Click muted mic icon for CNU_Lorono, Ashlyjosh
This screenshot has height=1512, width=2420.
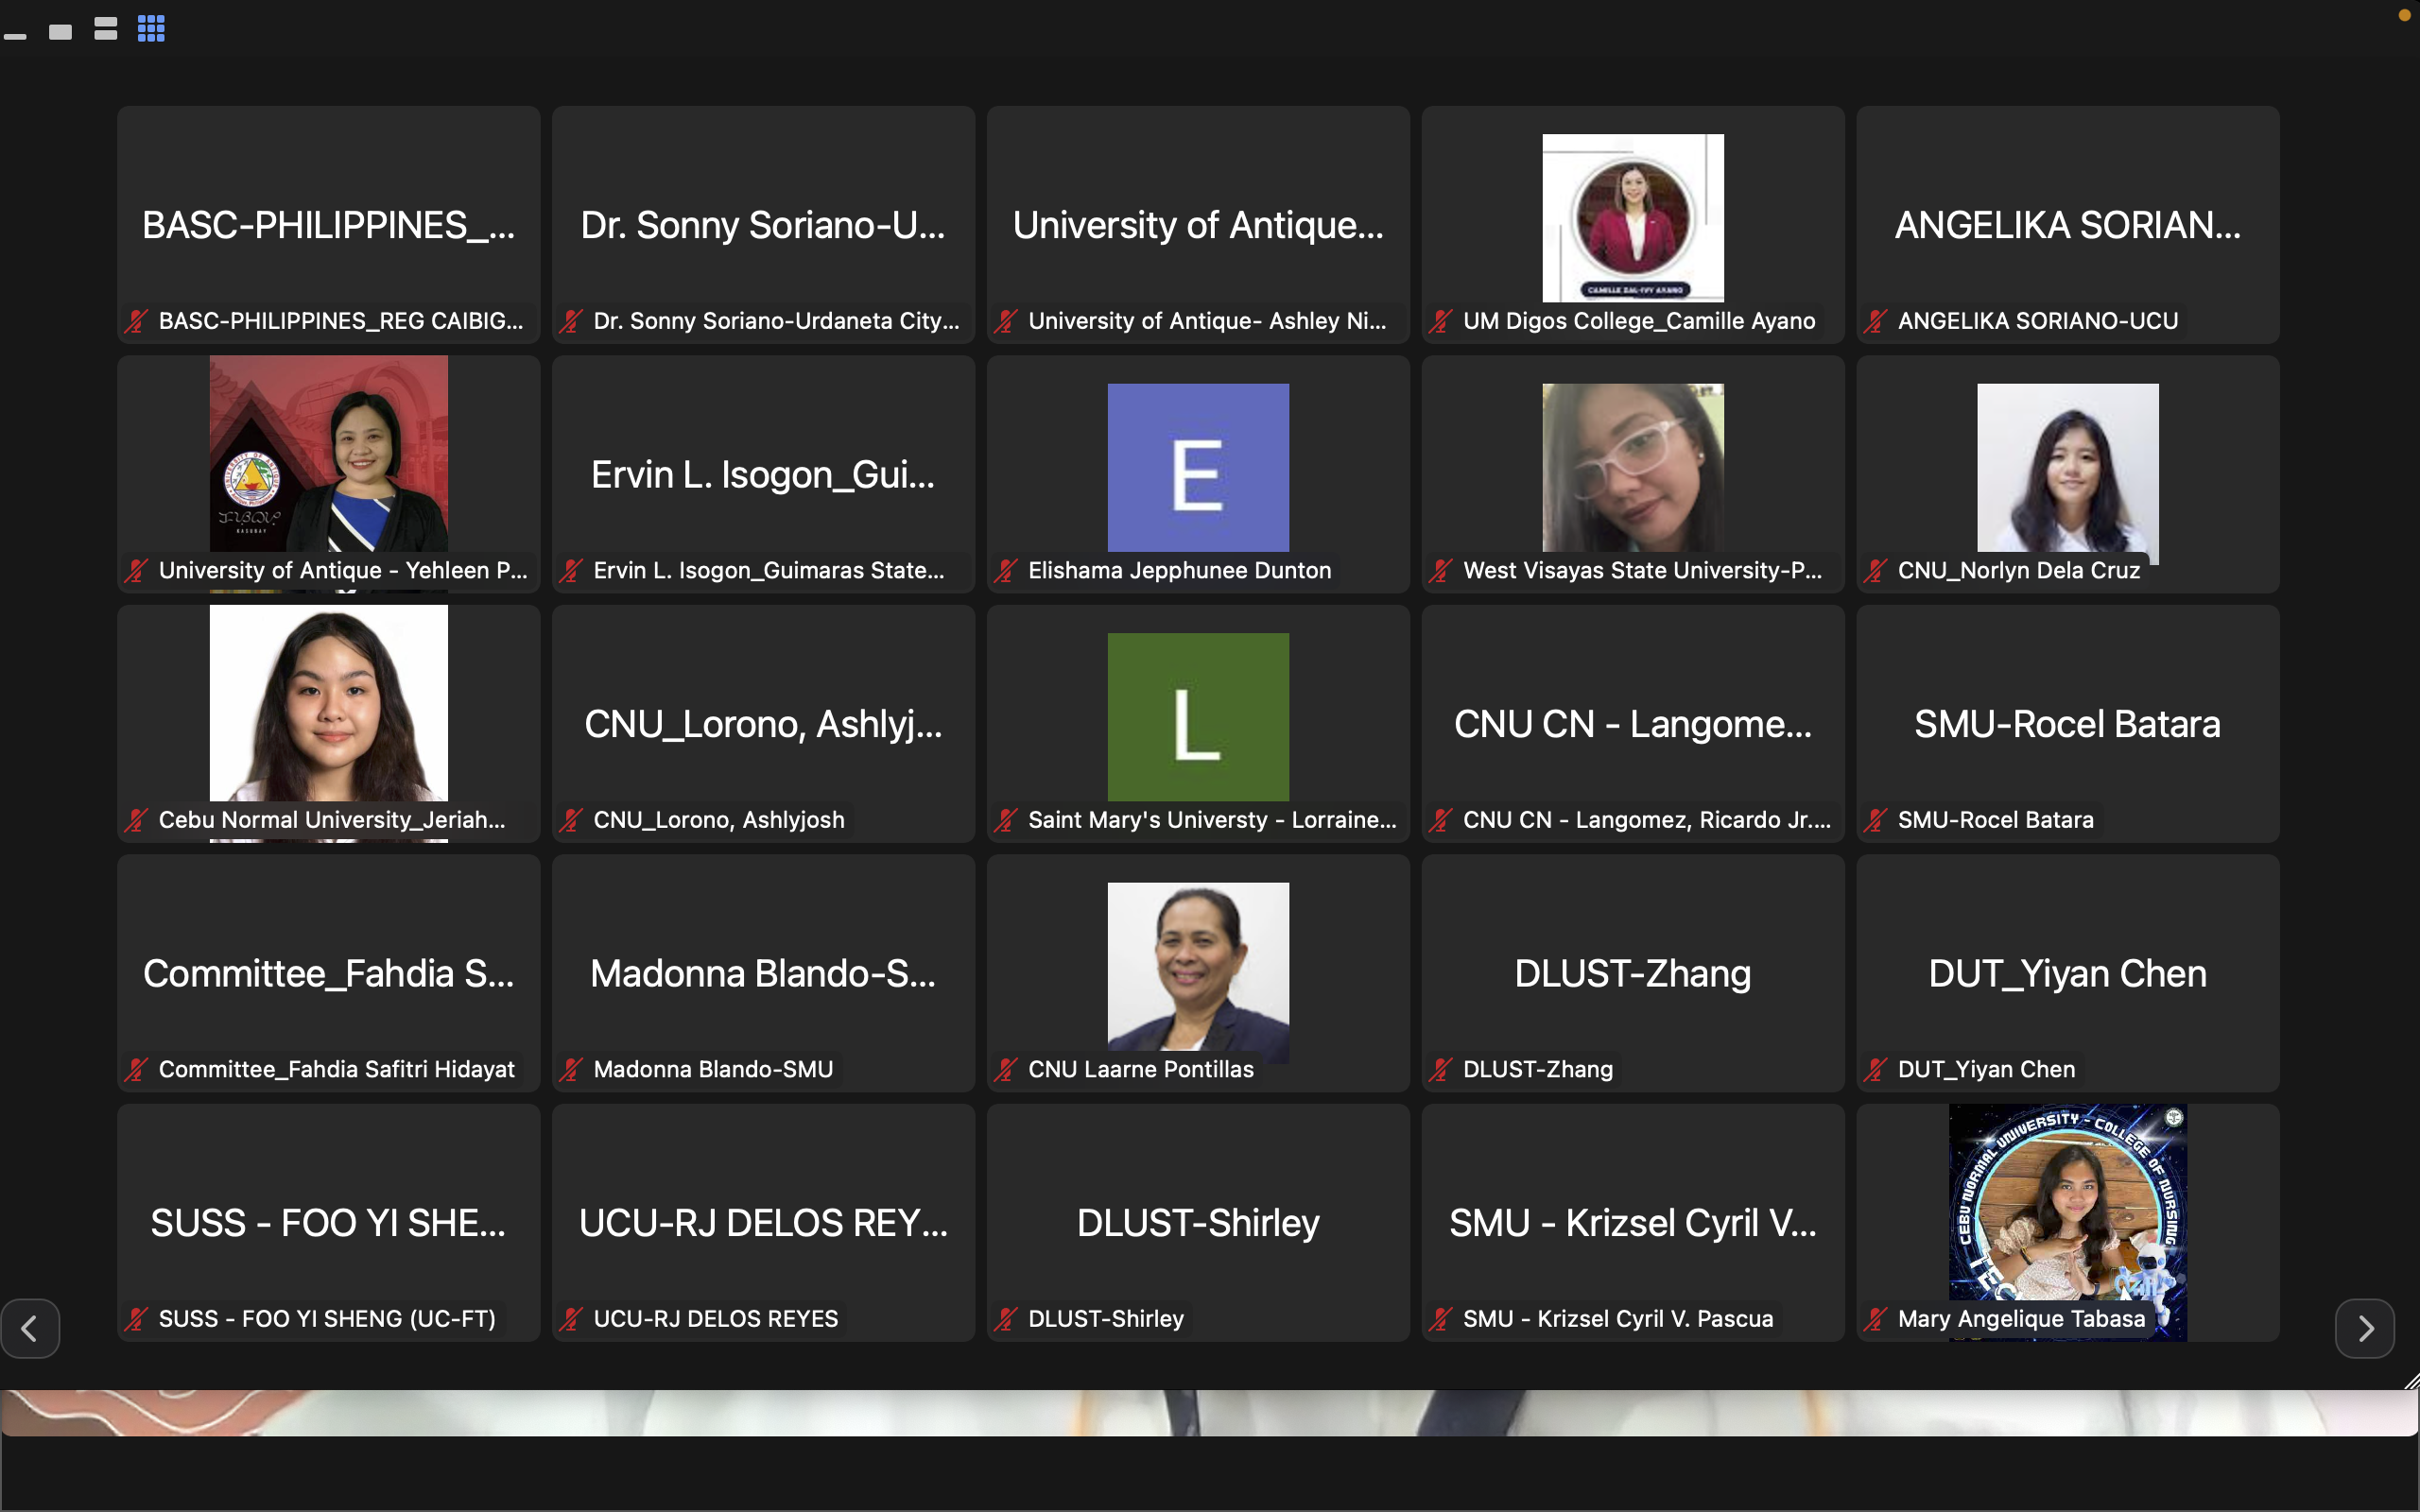pyautogui.click(x=571, y=820)
